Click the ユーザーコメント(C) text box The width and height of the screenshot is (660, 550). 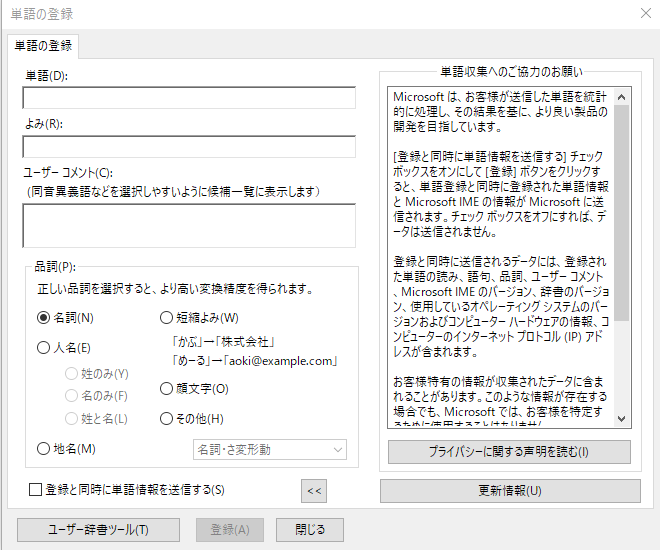pos(189,226)
